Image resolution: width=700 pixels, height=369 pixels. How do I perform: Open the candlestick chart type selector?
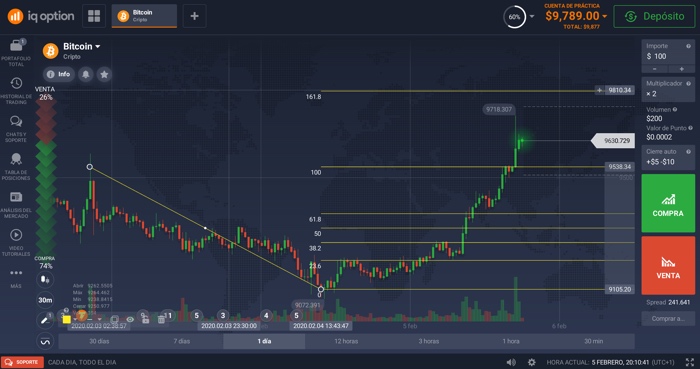45,280
